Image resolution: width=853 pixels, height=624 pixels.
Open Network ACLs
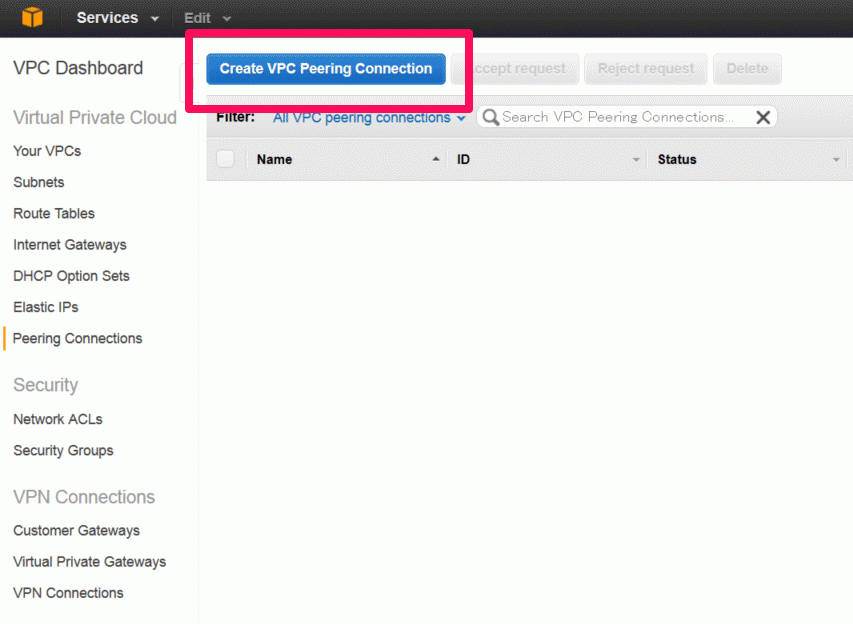point(58,419)
